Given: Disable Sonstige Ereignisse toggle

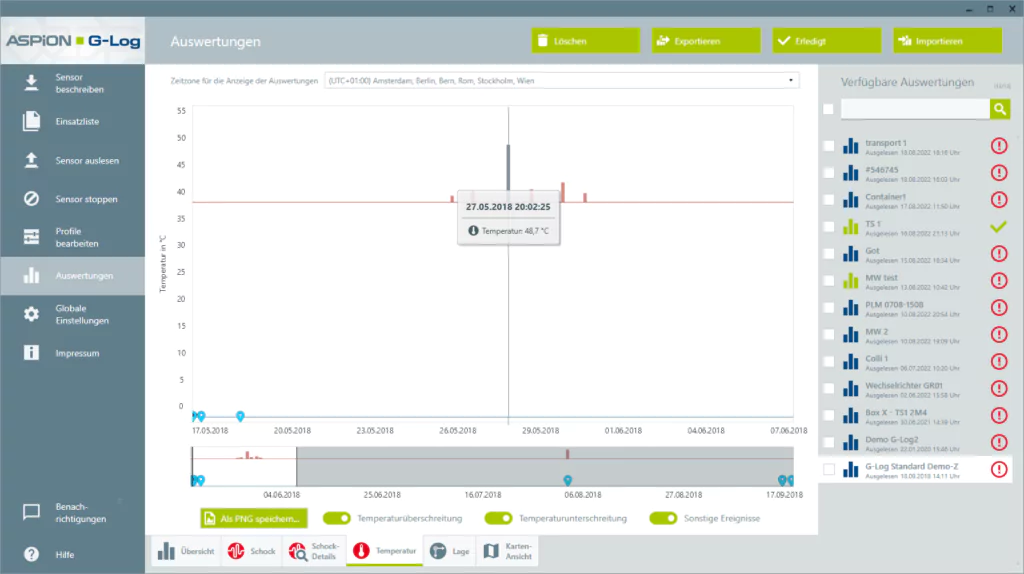Looking at the screenshot, I should (662, 518).
